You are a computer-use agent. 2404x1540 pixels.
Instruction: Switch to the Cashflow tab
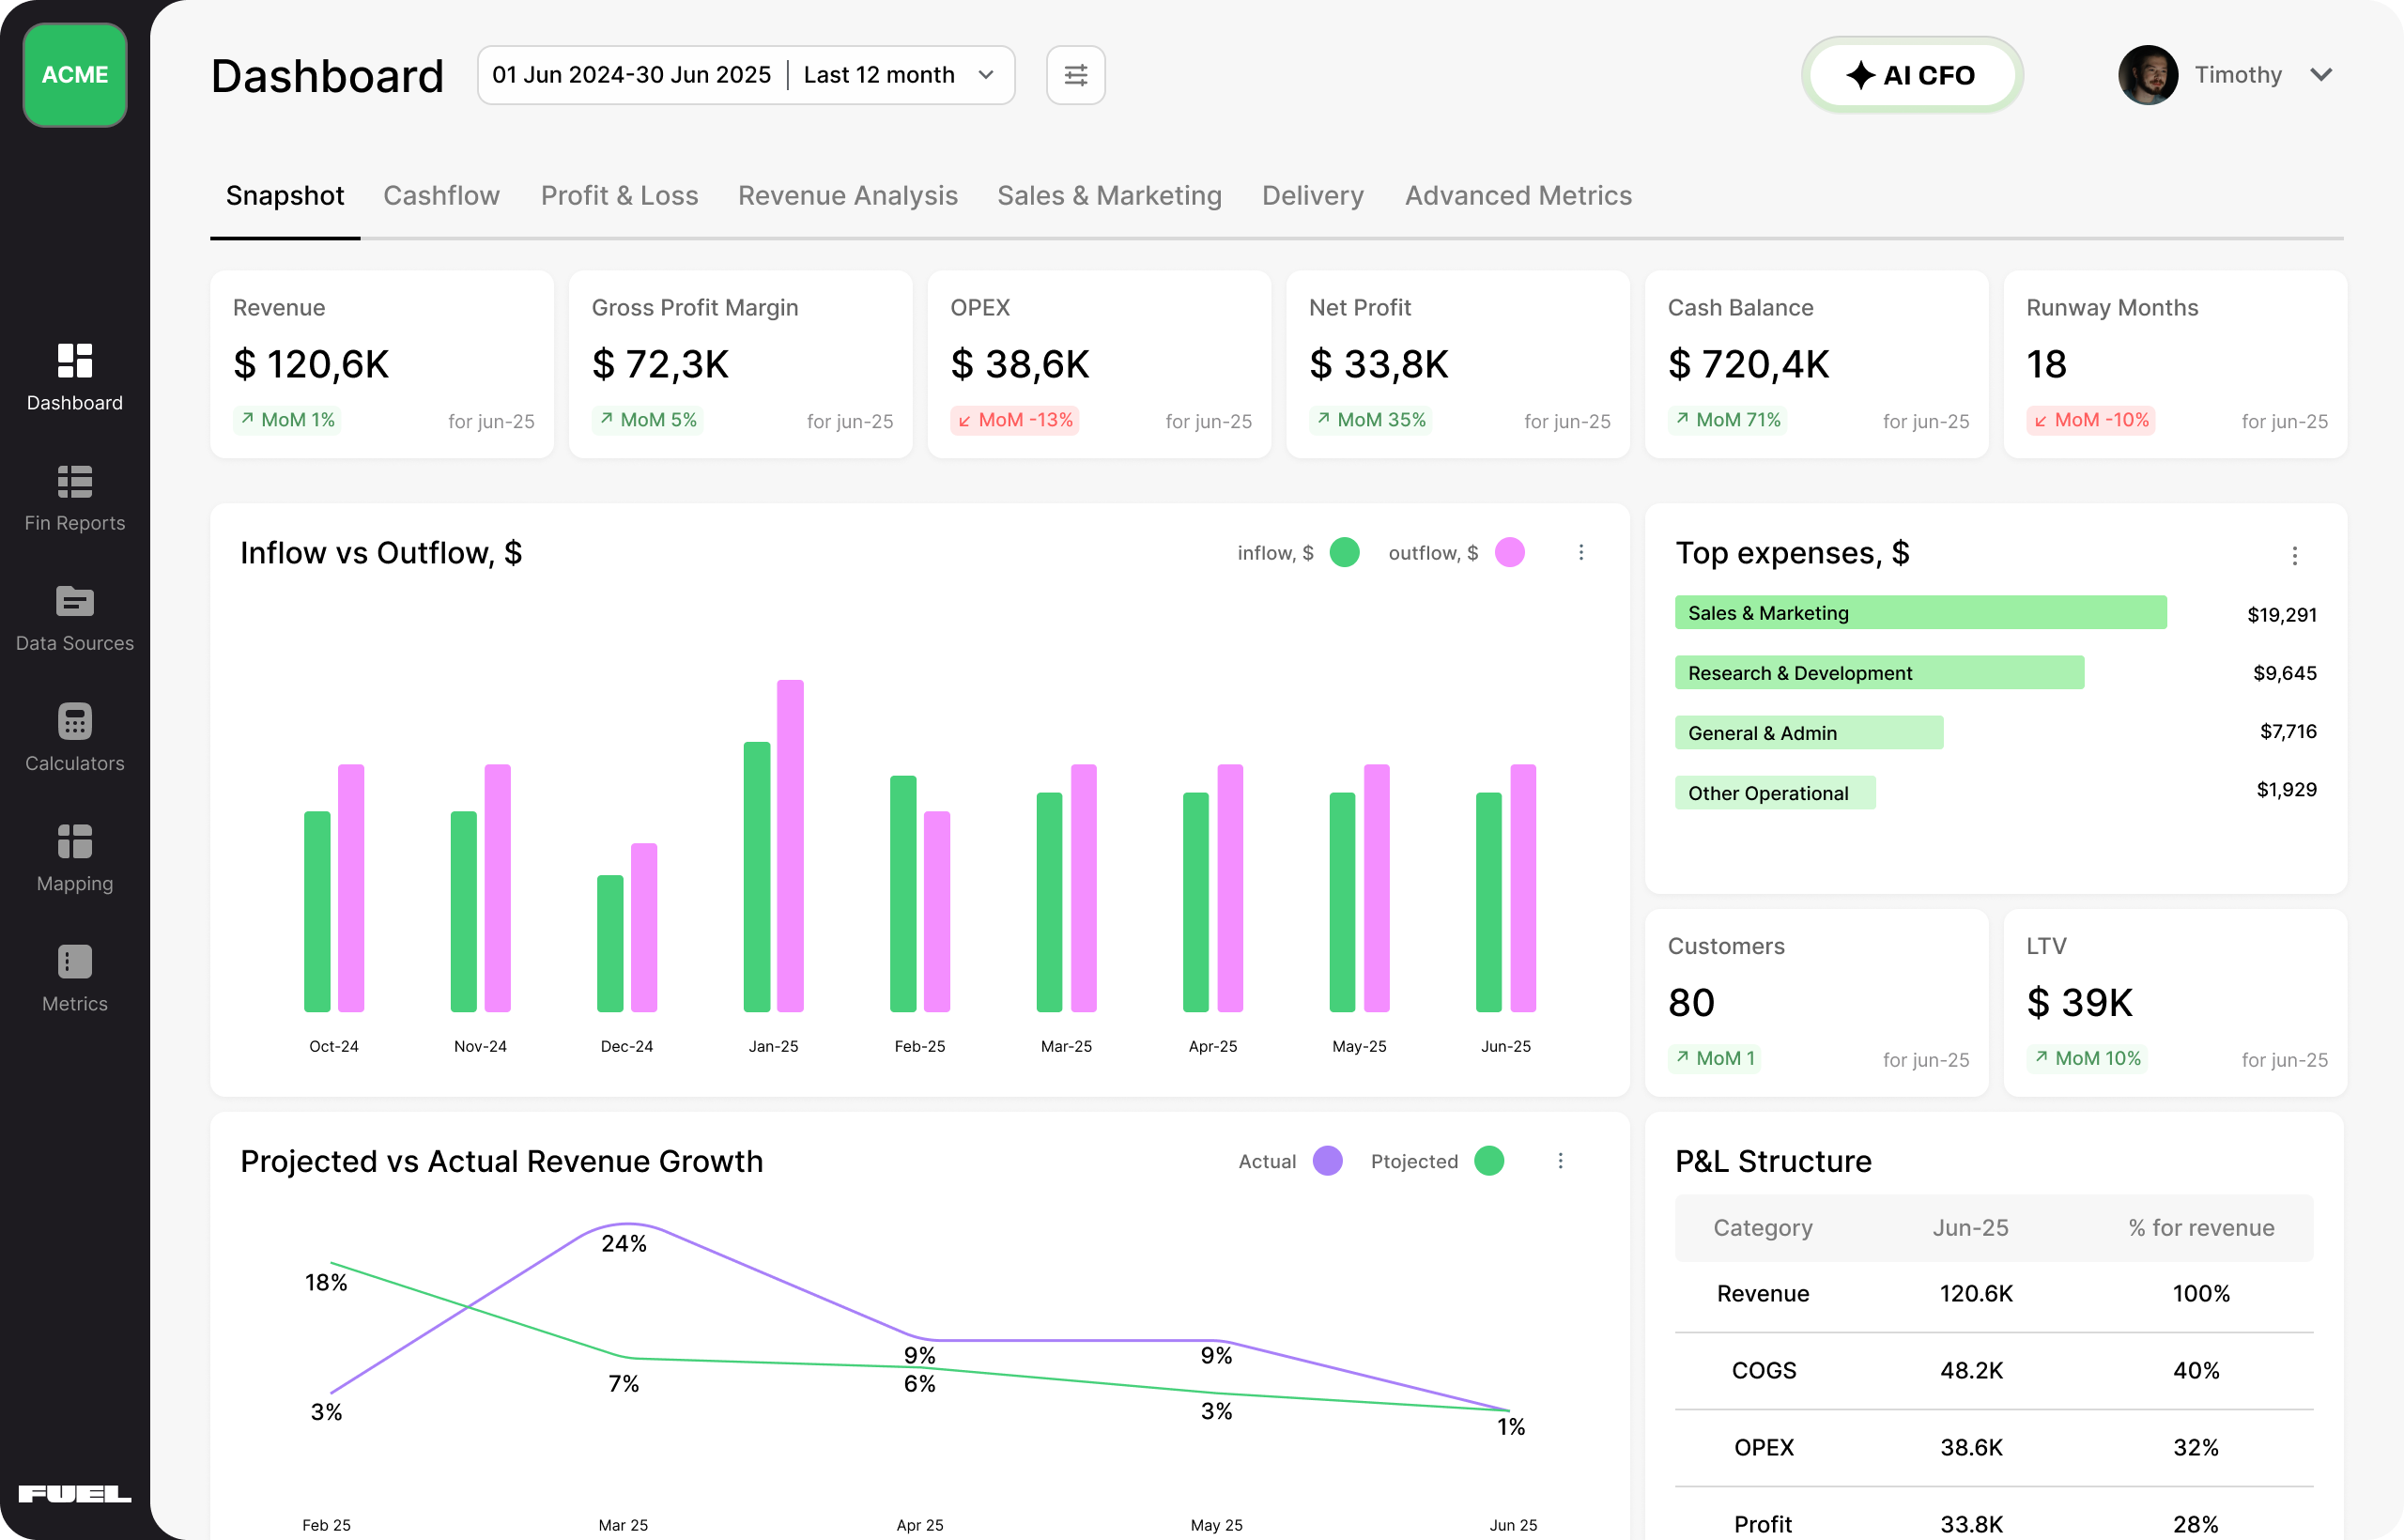[x=441, y=196]
